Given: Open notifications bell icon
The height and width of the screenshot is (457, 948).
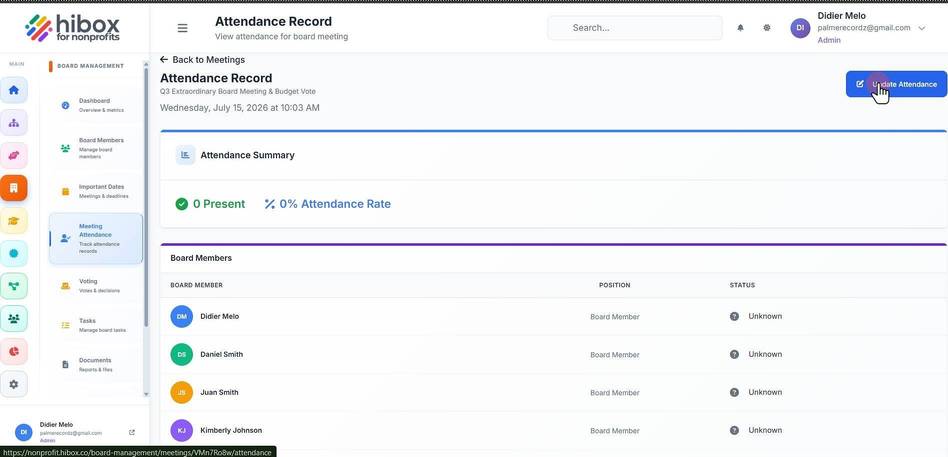Looking at the screenshot, I should pos(740,28).
